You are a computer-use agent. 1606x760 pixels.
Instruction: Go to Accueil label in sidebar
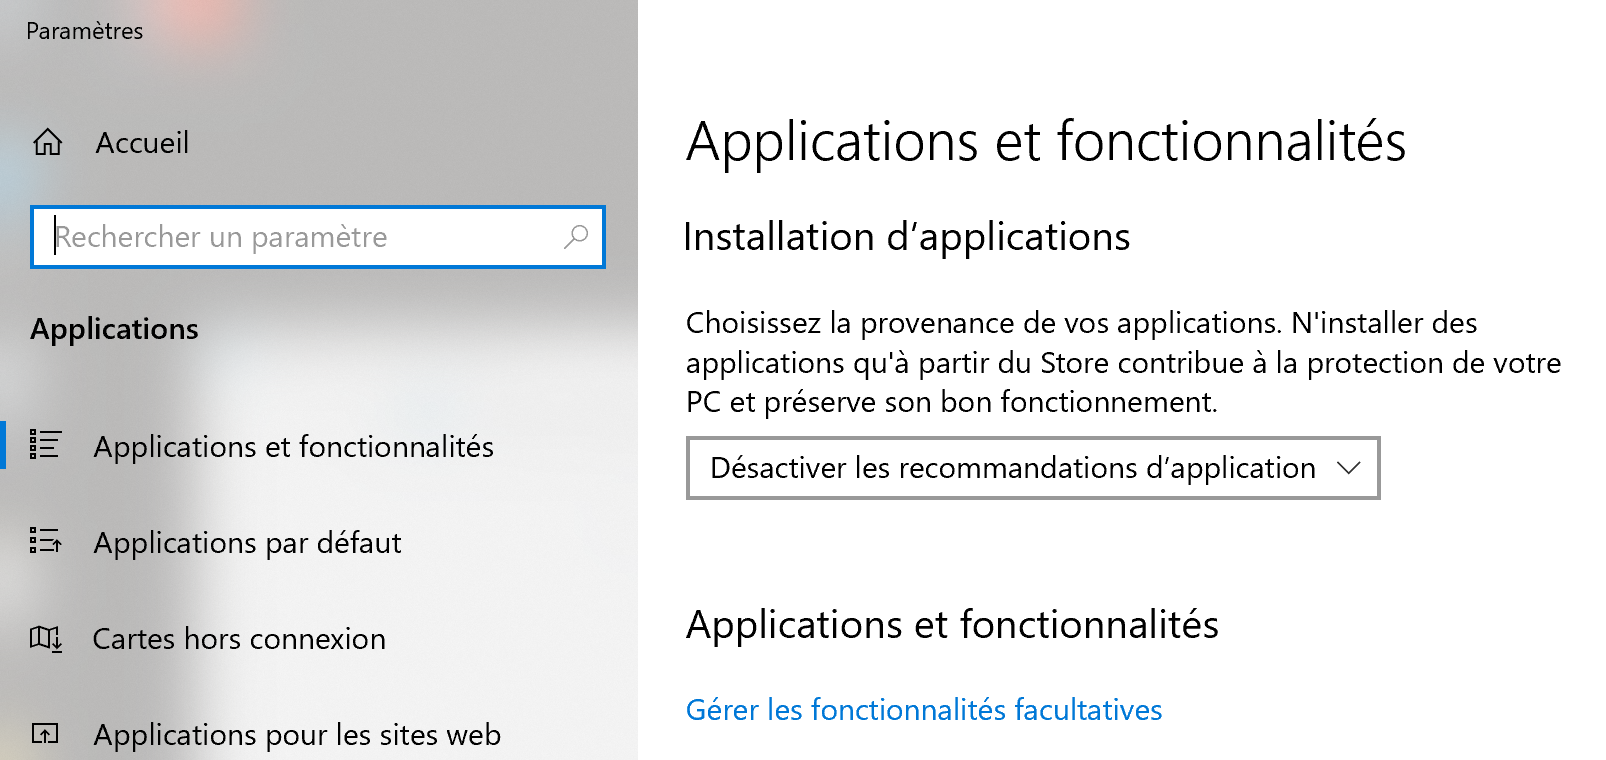click(142, 143)
